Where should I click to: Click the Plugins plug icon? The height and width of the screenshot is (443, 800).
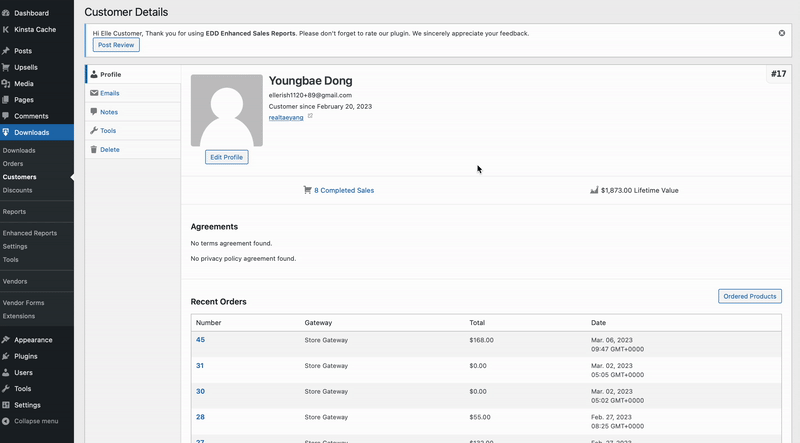[6, 356]
